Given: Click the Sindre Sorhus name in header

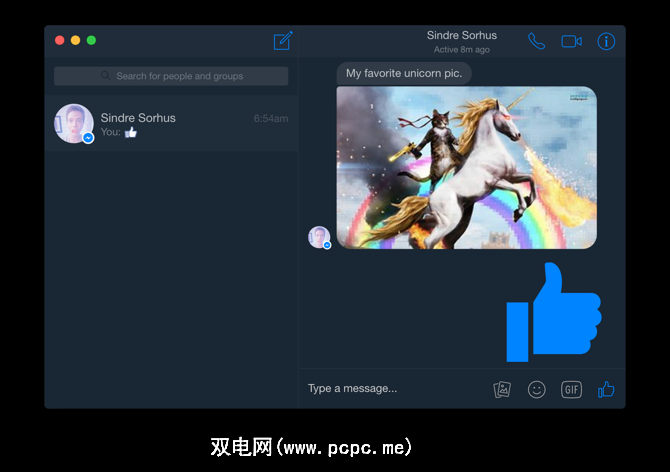Looking at the screenshot, I should point(461,35).
